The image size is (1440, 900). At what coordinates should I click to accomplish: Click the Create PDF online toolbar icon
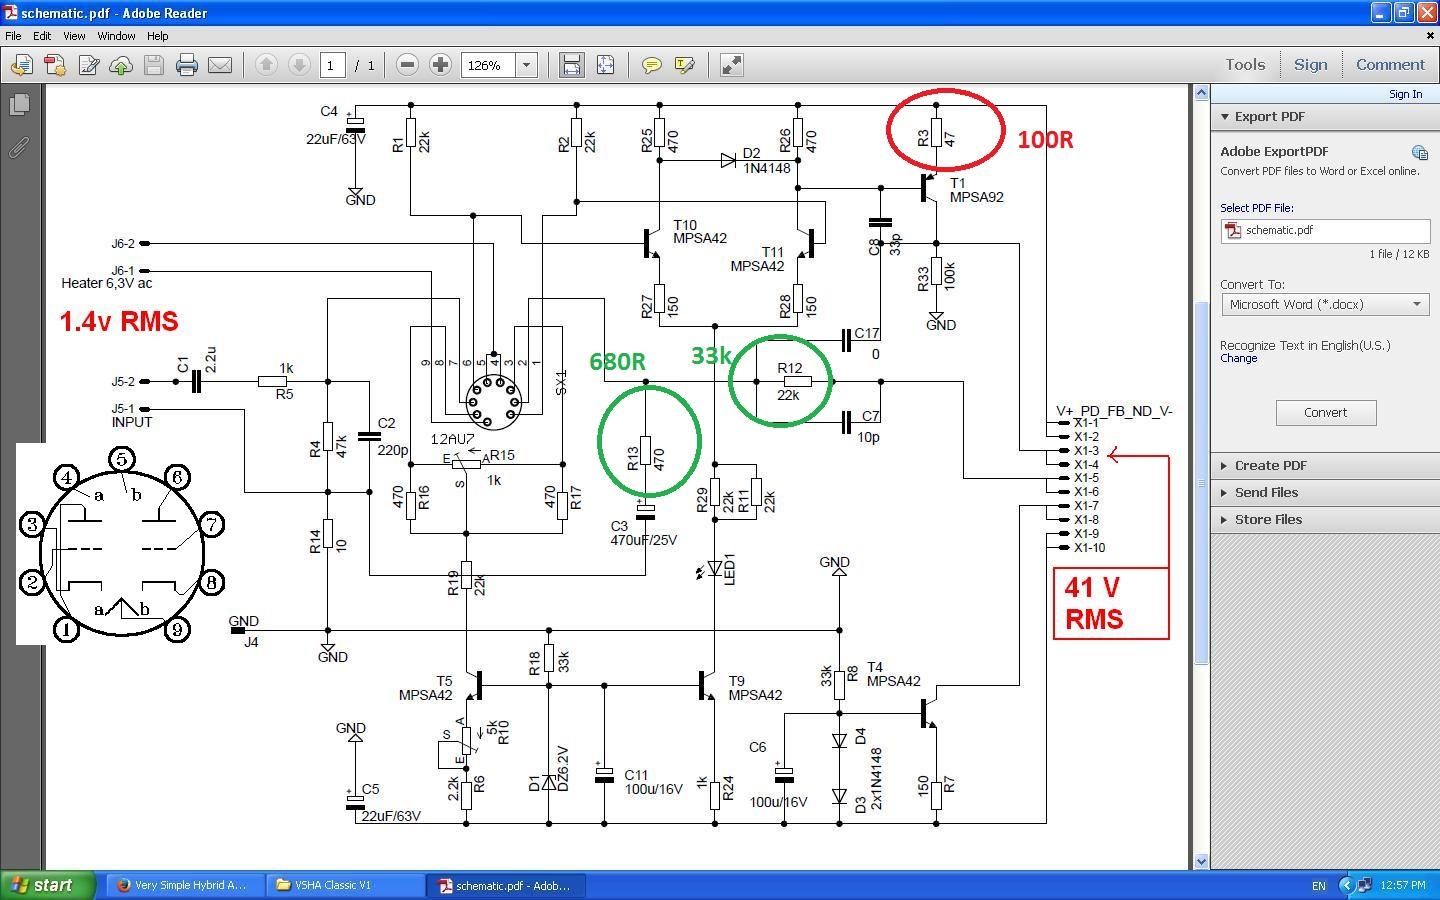(55, 65)
